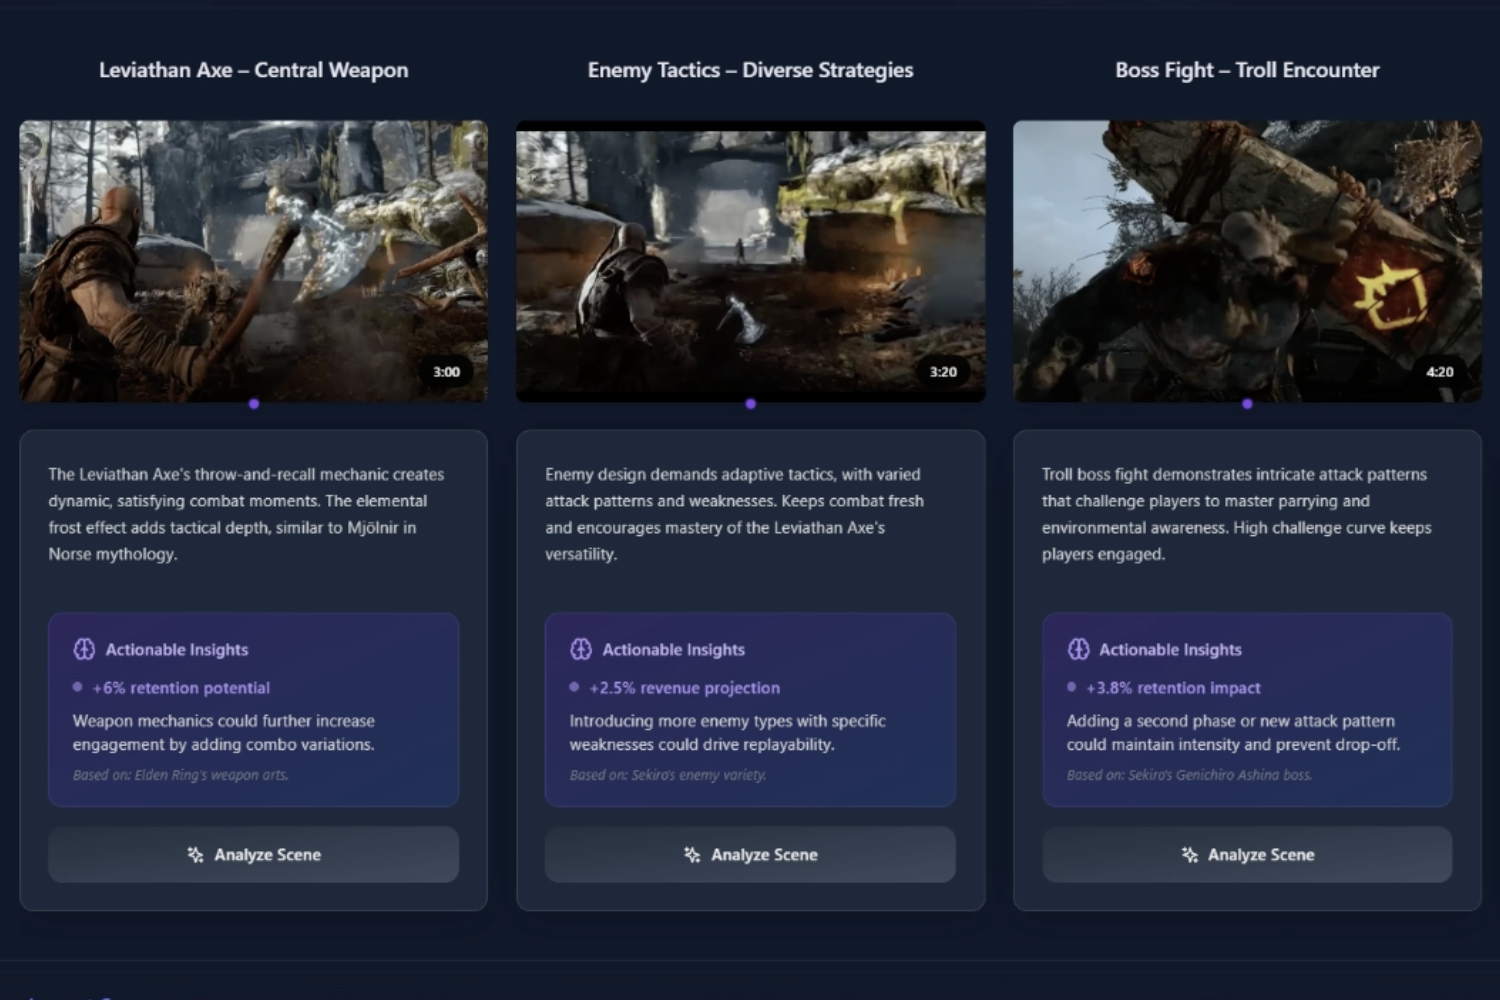Image resolution: width=1500 pixels, height=1000 pixels.
Task: Click the sparkle icon beside Enemy Tactics' Analyze Scene
Action: (692, 855)
